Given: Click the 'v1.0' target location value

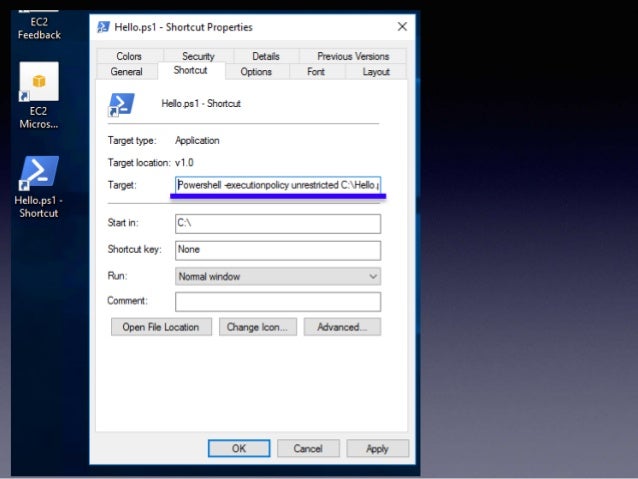Looking at the screenshot, I should [184, 163].
